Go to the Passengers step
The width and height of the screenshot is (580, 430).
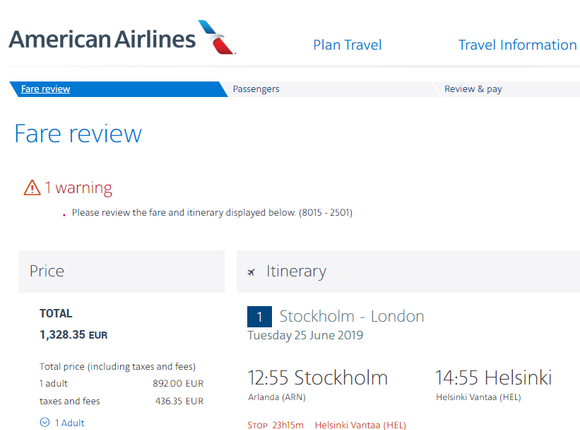[256, 89]
